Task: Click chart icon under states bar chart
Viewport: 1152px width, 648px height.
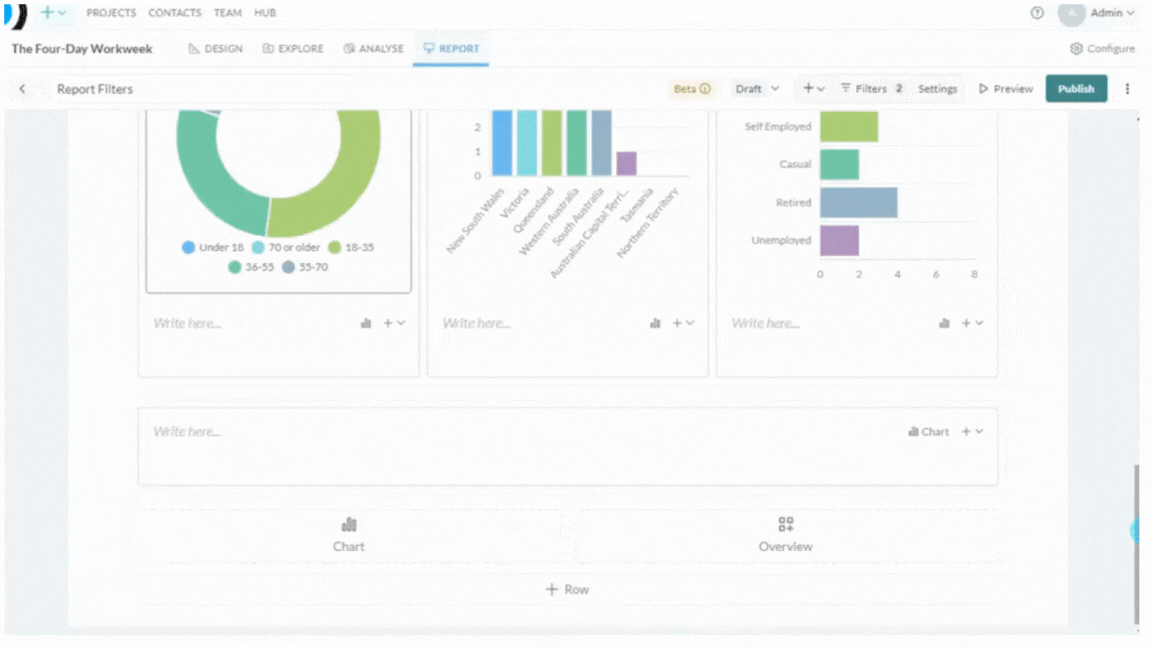Action: [655, 323]
